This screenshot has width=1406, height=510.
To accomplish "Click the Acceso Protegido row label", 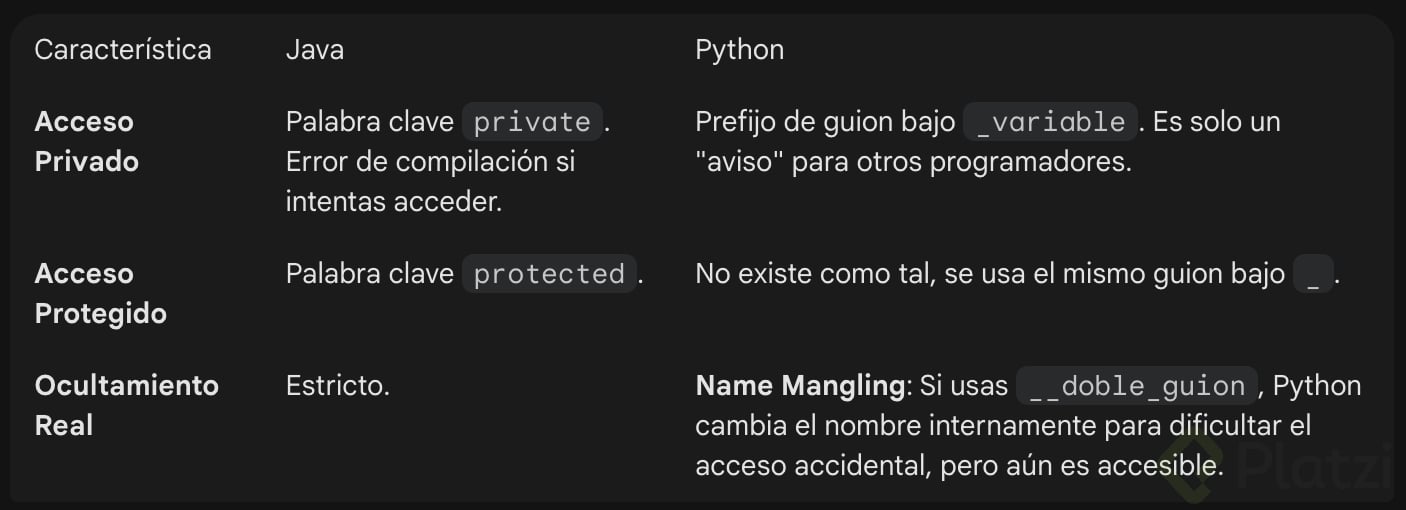I will click(100, 293).
